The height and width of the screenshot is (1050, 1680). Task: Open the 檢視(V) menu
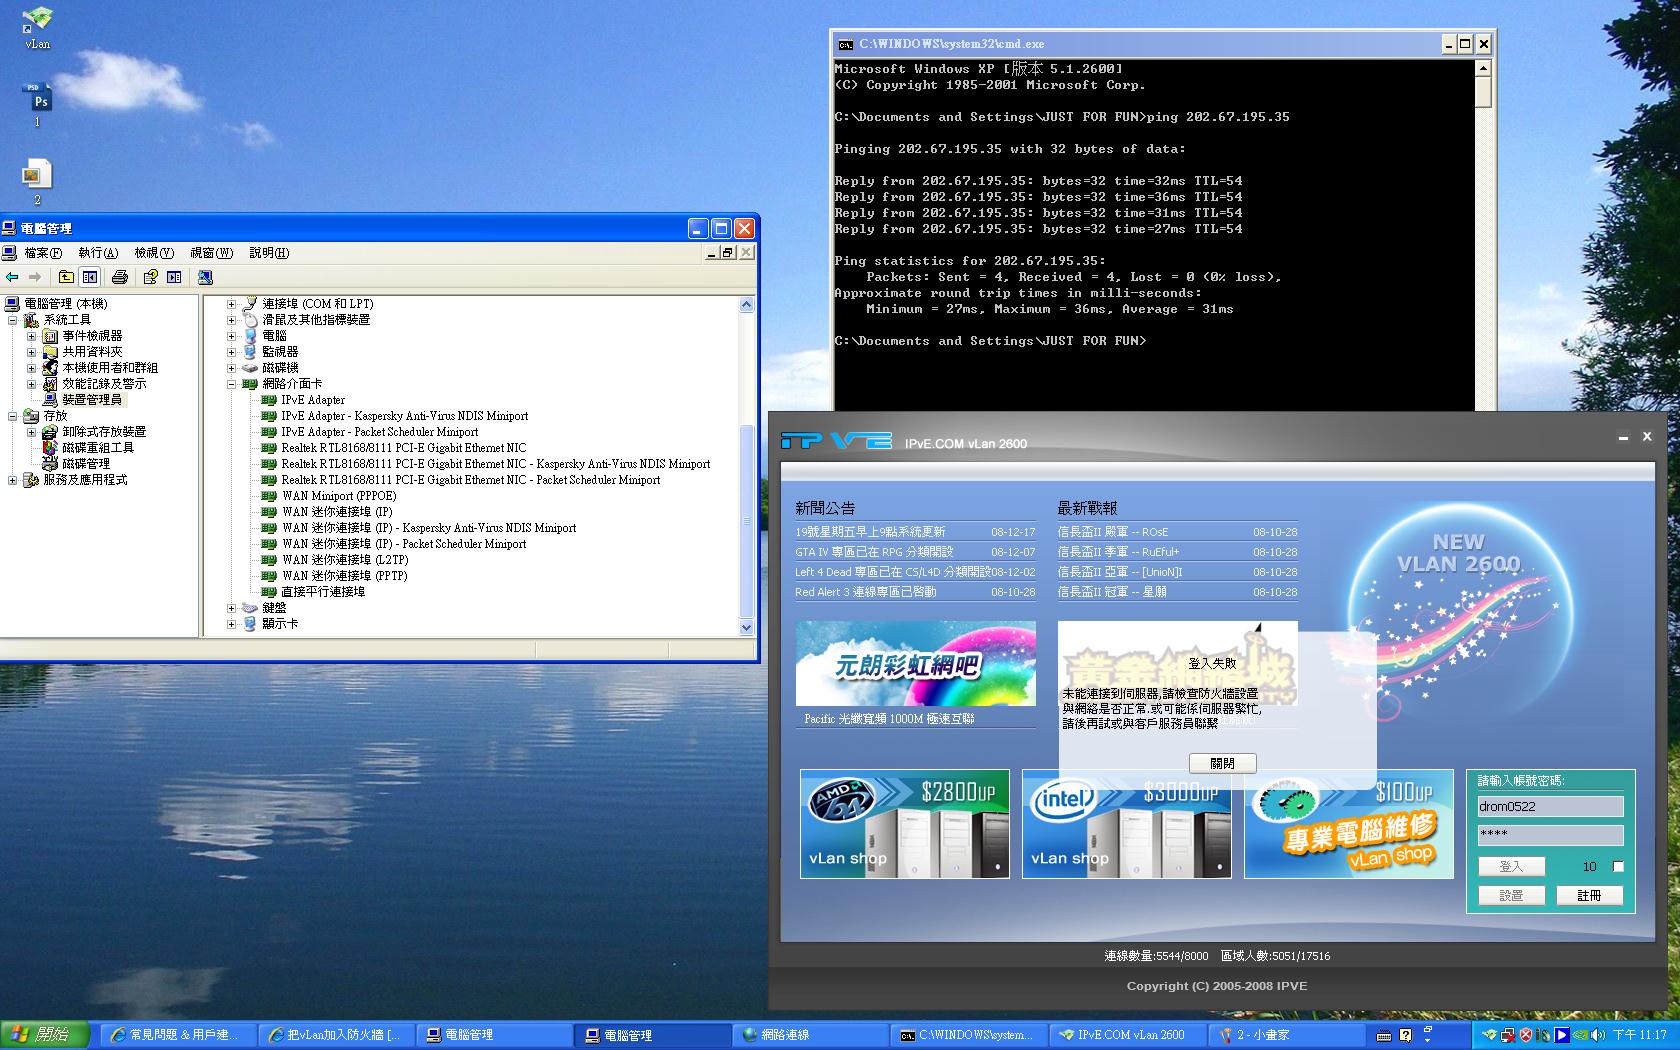tap(154, 253)
